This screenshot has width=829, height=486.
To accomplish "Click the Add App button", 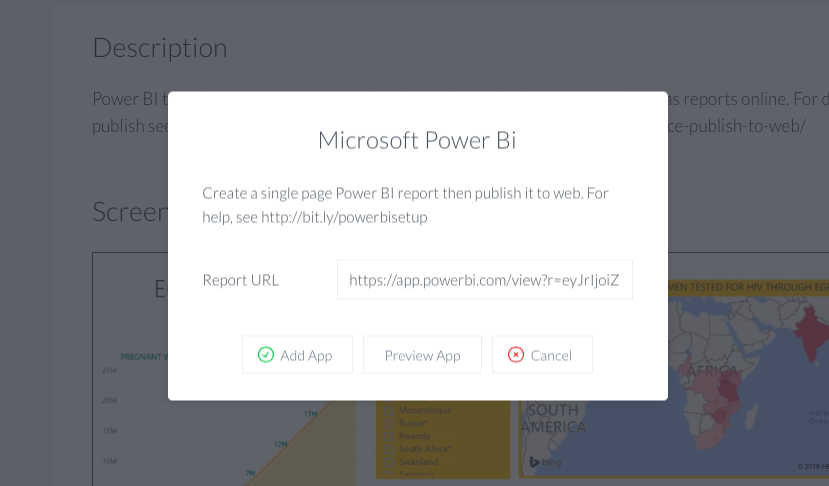I will pyautogui.click(x=297, y=355).
